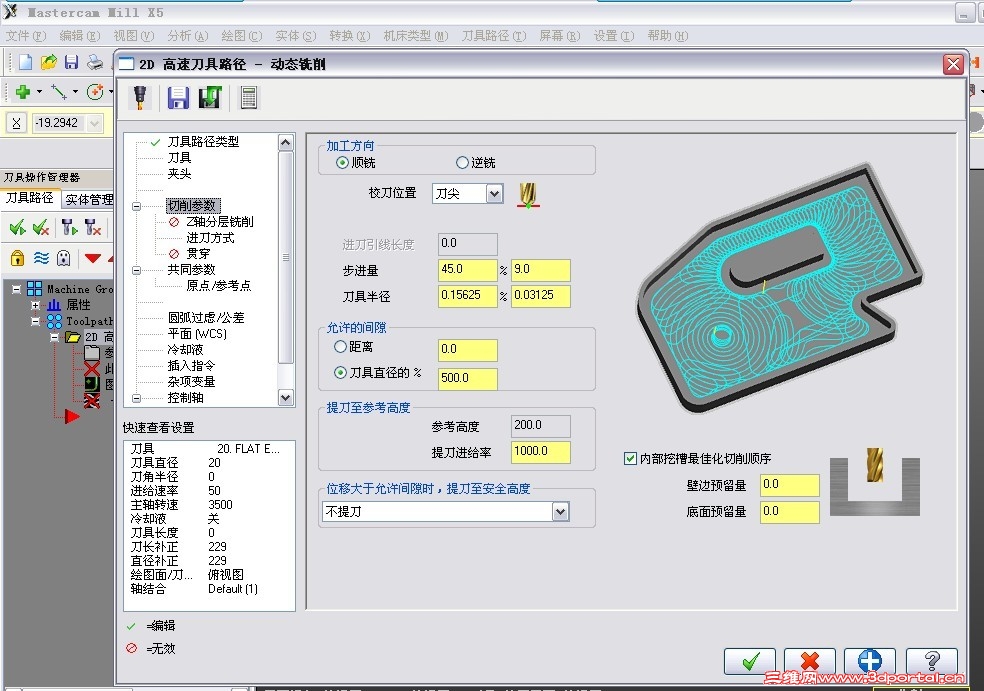Click the parameter tree scroll up arrow
The image size is (984, 691).
pos(286,143)
